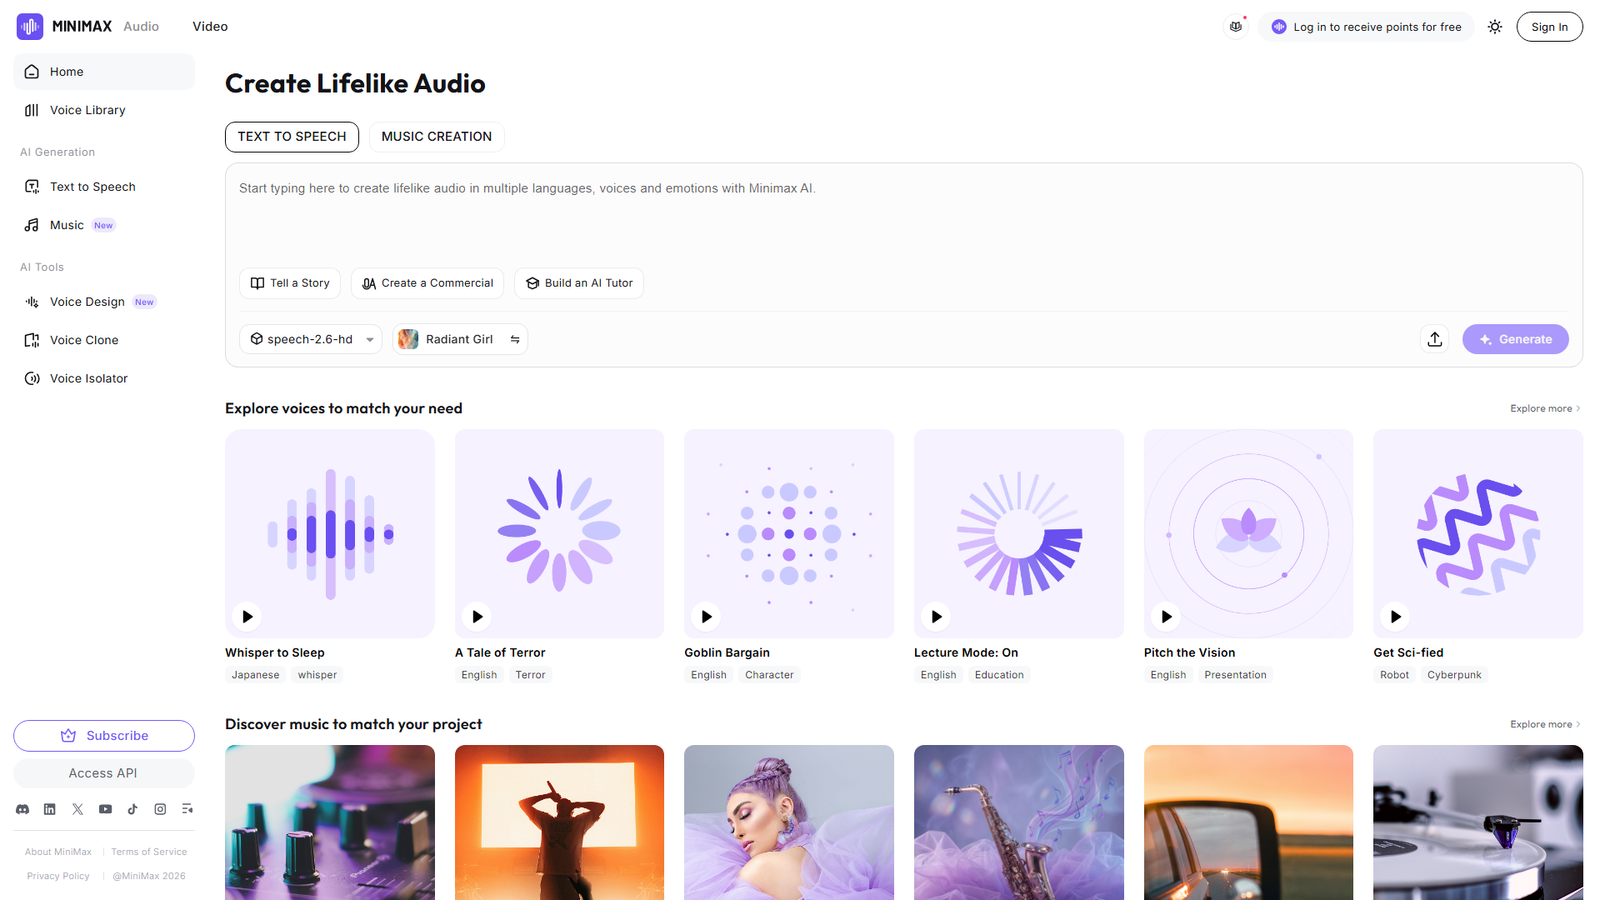Open the Terms of Service link
Screen dimensions: 1600x900
point(148,851)
